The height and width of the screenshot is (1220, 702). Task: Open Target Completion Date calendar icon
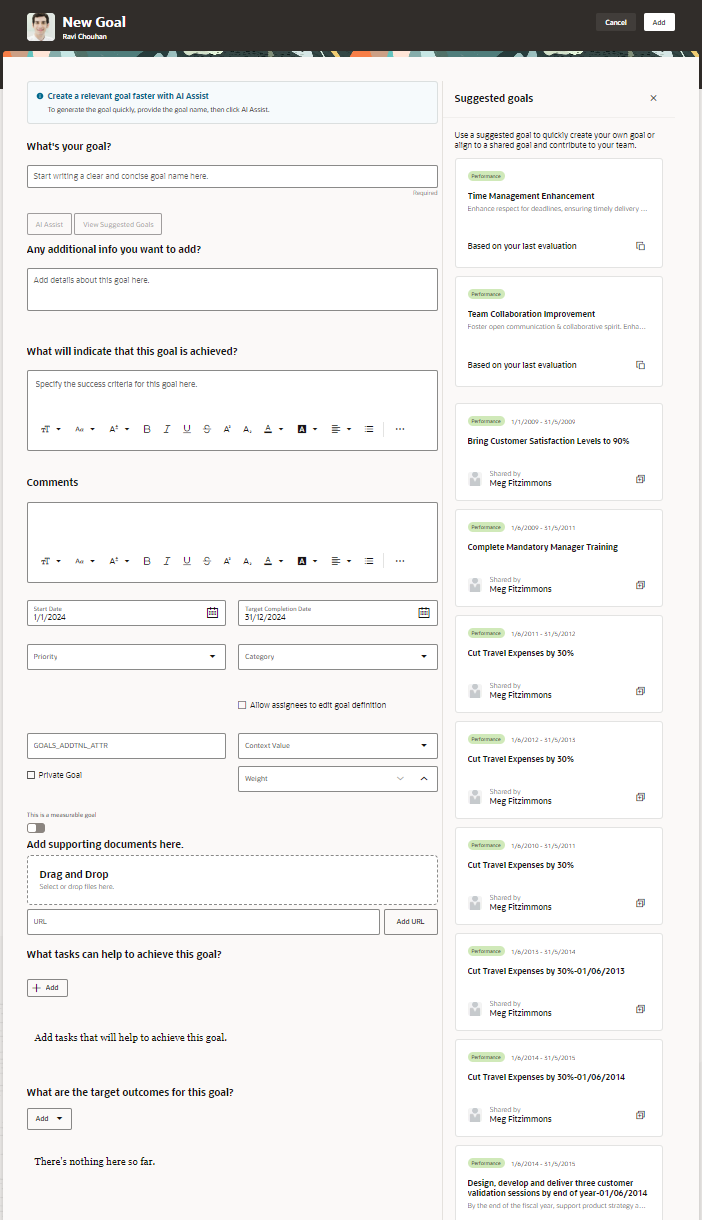pyautogui.click(x=424, y=612)
